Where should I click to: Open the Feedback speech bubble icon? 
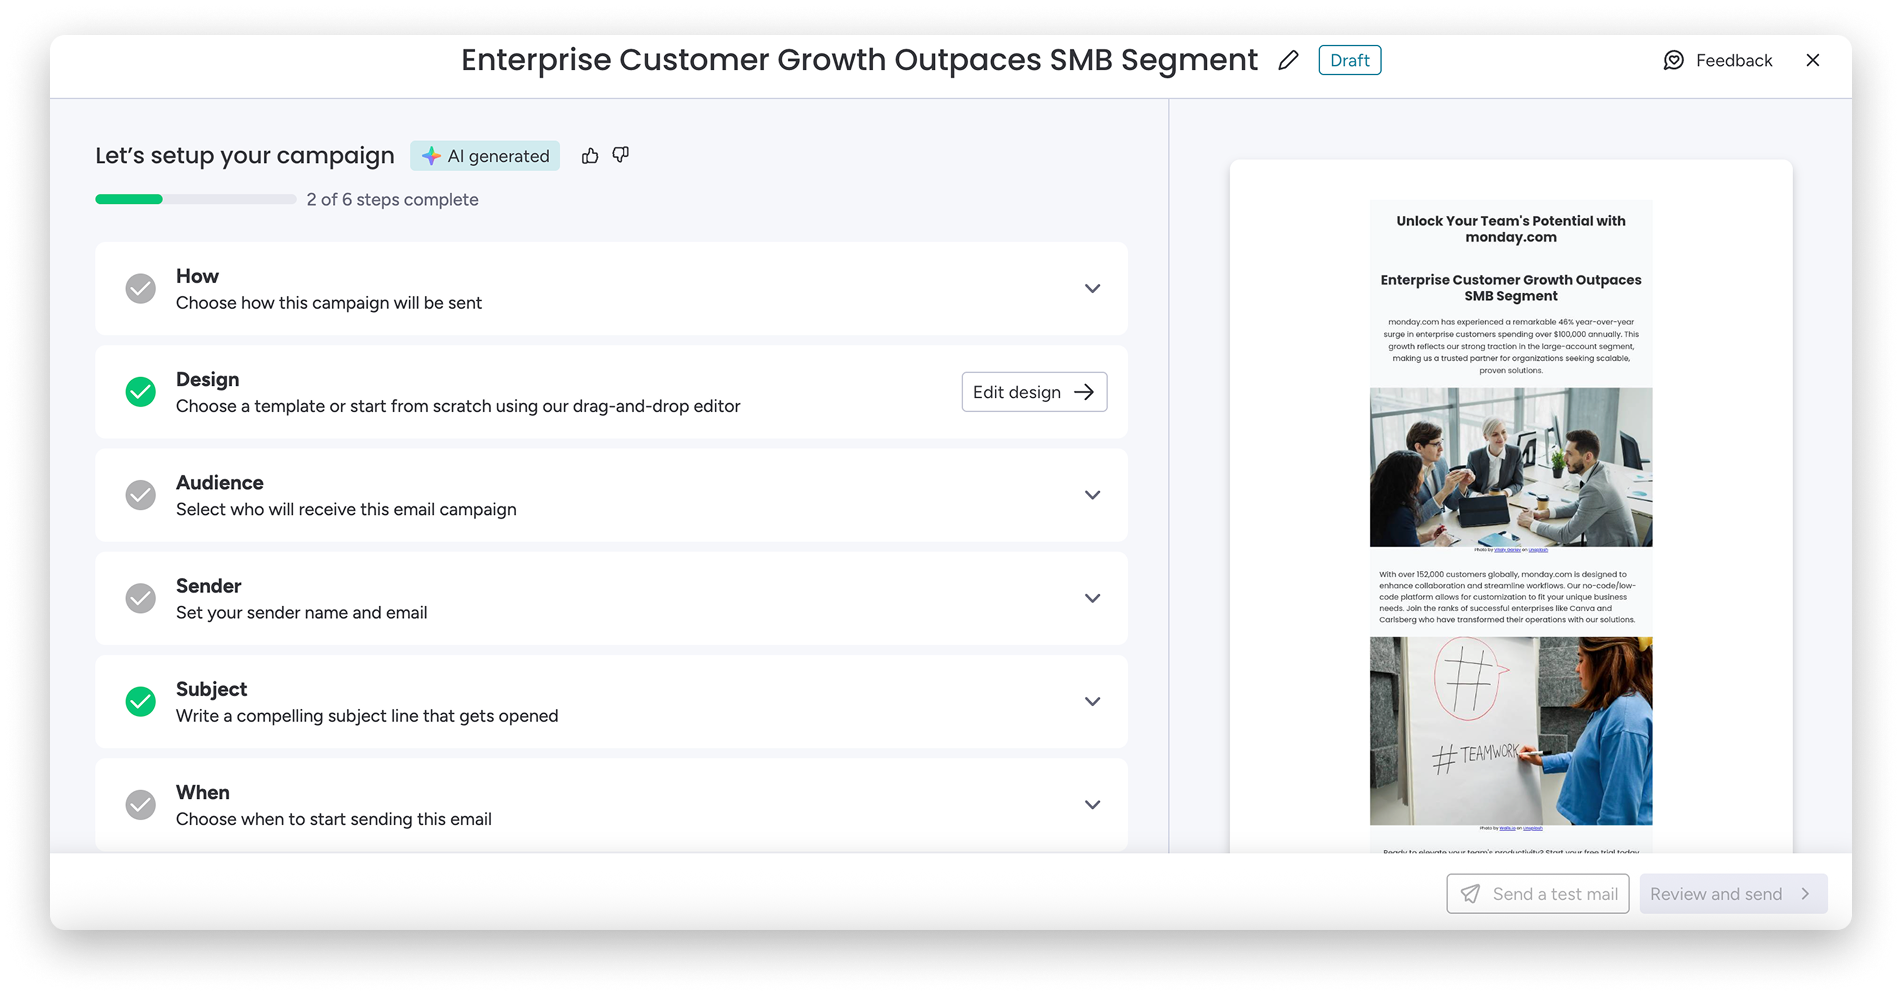[x=1673, y=60]
